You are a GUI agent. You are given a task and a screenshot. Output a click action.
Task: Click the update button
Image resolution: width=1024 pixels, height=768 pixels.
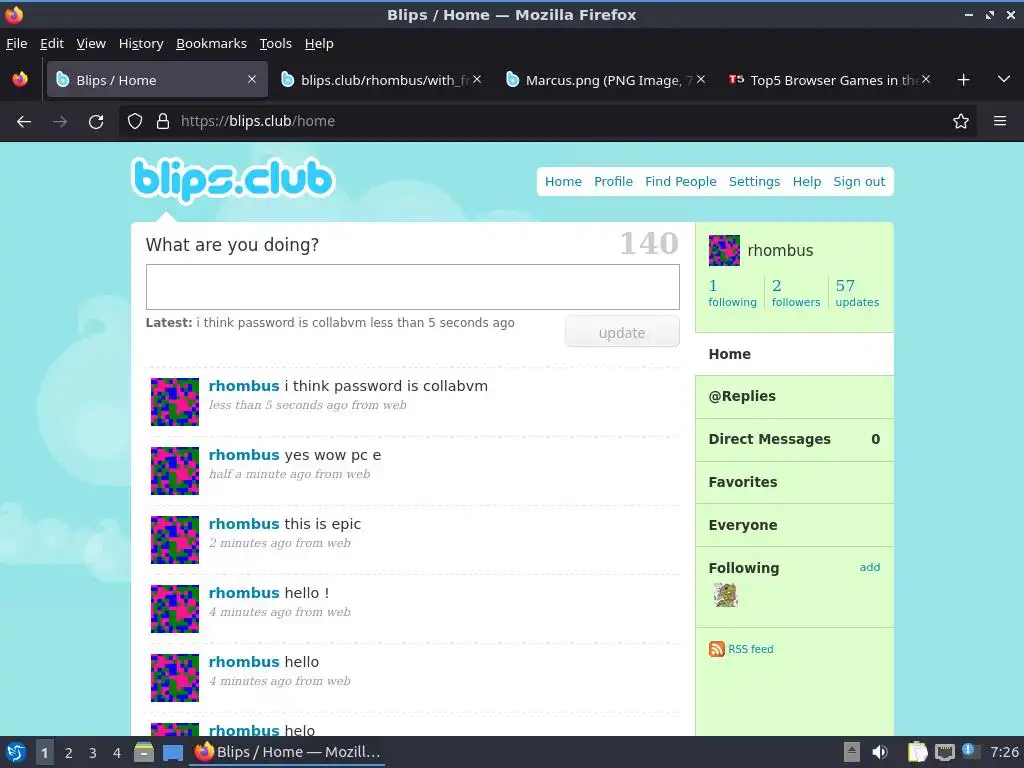622,332
